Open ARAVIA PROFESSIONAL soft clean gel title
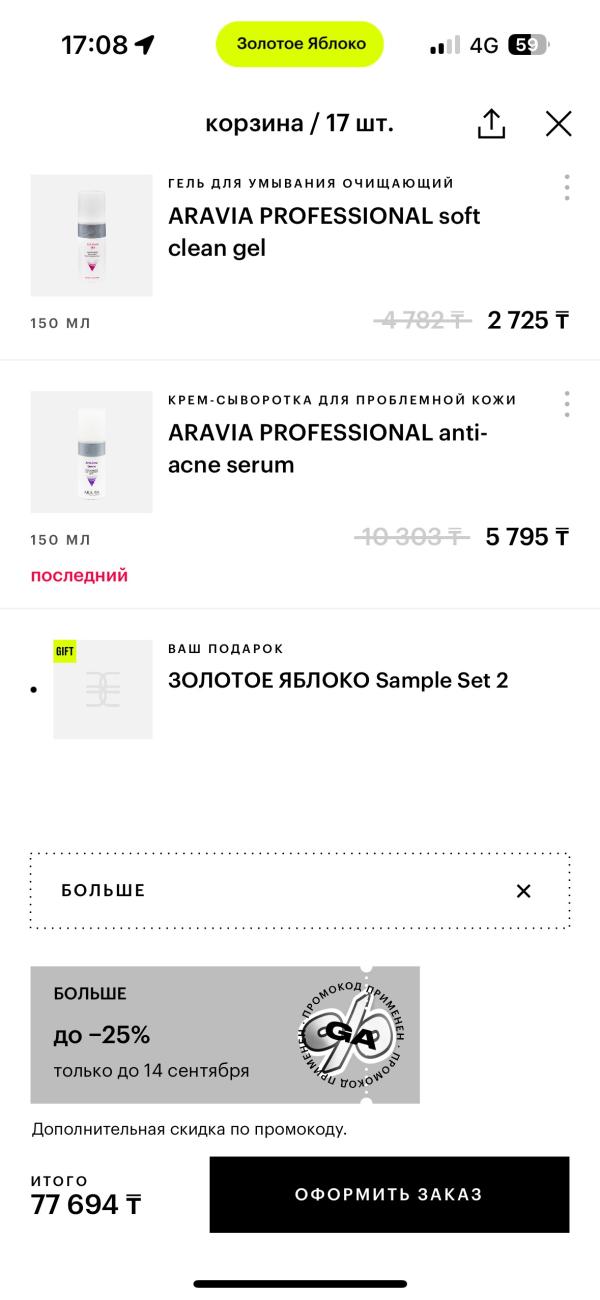The height and width of the screenshot is (1300, 600). 324,232
